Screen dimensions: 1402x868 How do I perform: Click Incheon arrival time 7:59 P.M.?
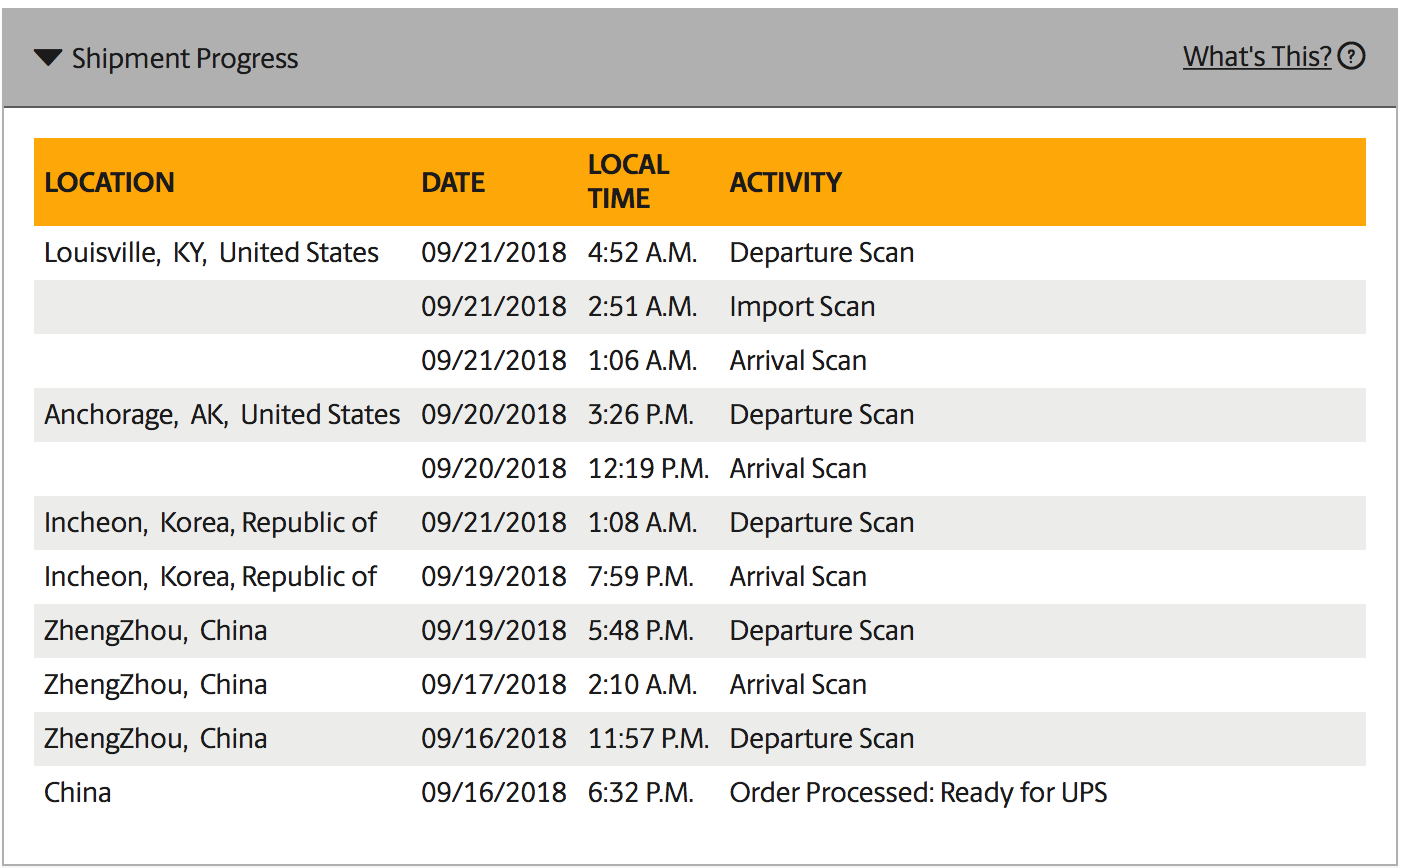[x=641, y=577]
